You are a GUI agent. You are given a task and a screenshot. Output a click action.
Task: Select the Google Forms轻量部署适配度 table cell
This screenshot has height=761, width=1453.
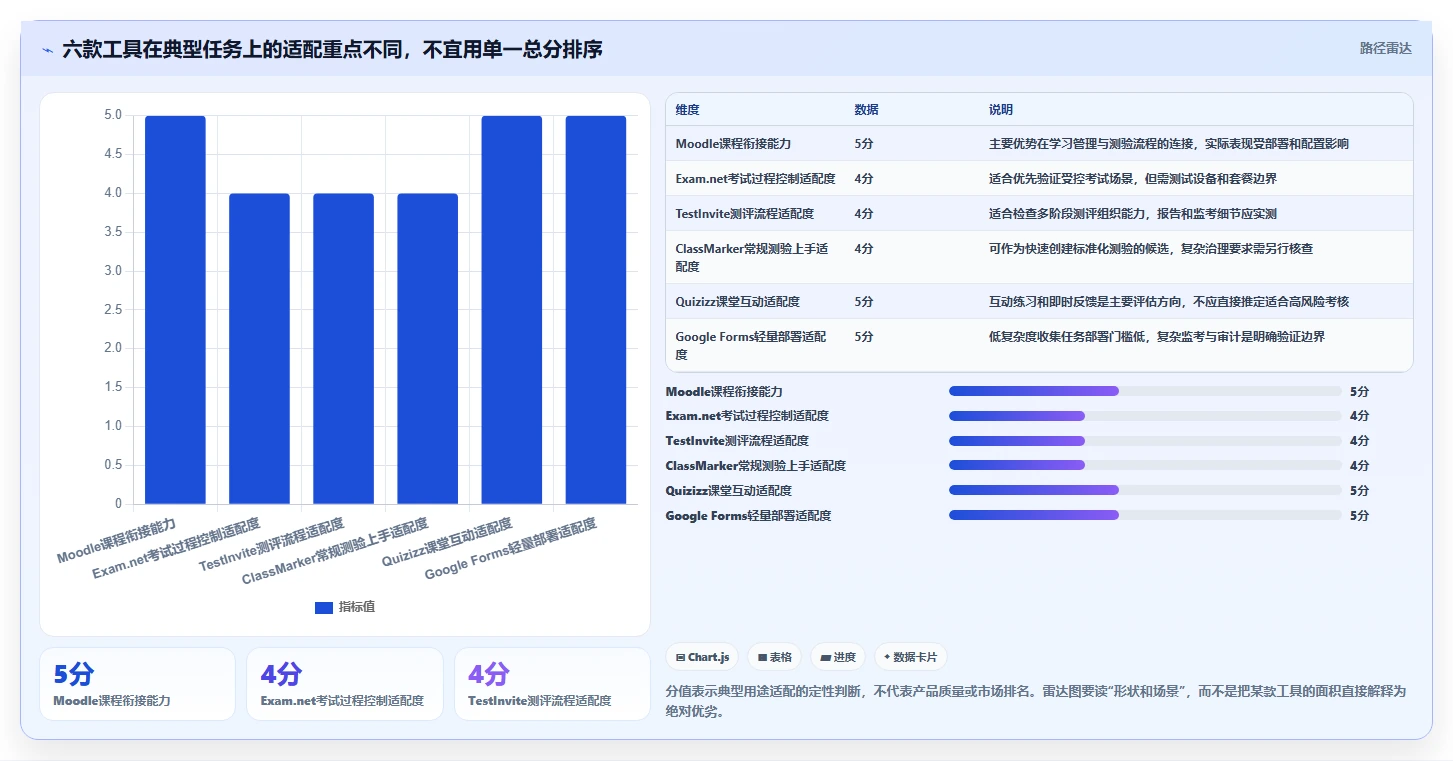click(x=751, y=346)
